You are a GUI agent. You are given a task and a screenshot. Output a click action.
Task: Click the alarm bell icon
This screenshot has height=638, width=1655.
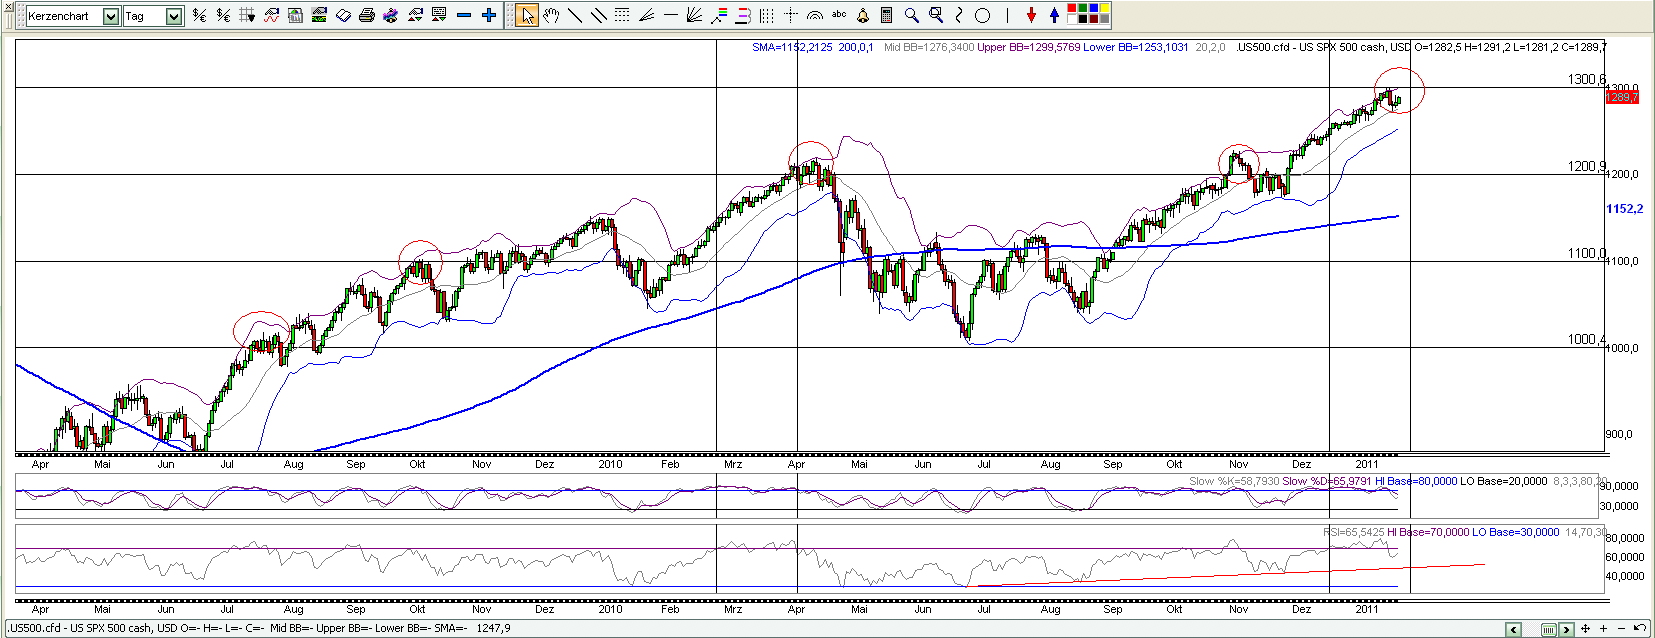tap(863, 15)
